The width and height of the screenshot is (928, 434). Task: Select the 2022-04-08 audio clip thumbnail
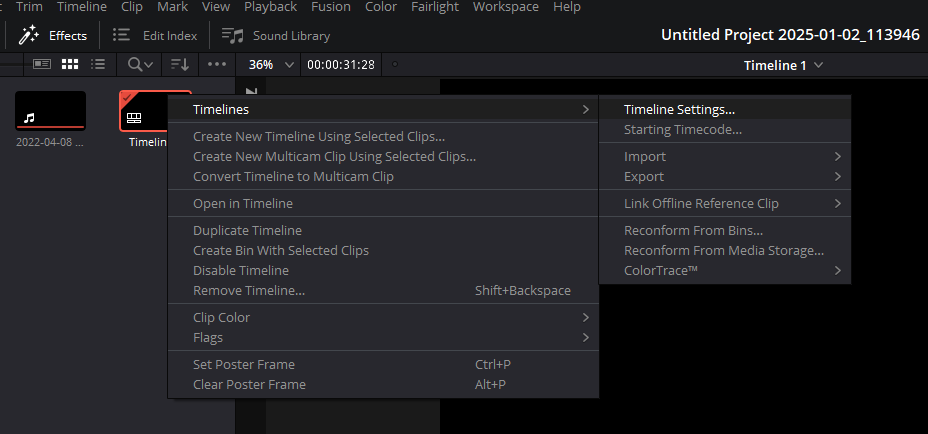click(x=50, y=111)
